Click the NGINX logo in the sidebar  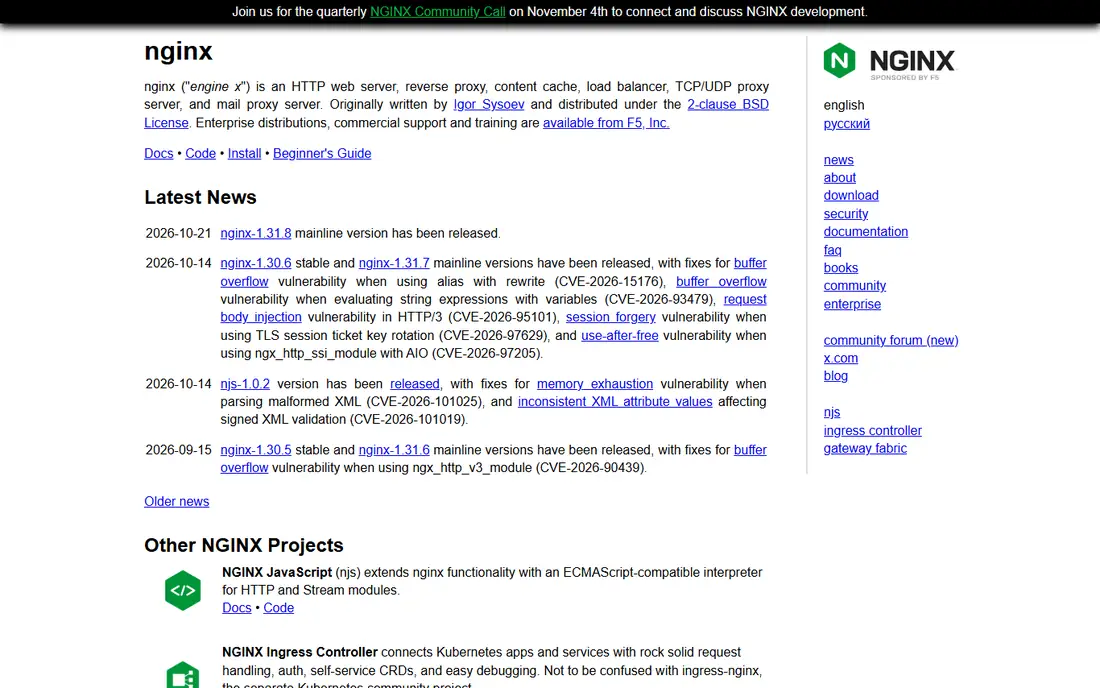pos(890,61)
